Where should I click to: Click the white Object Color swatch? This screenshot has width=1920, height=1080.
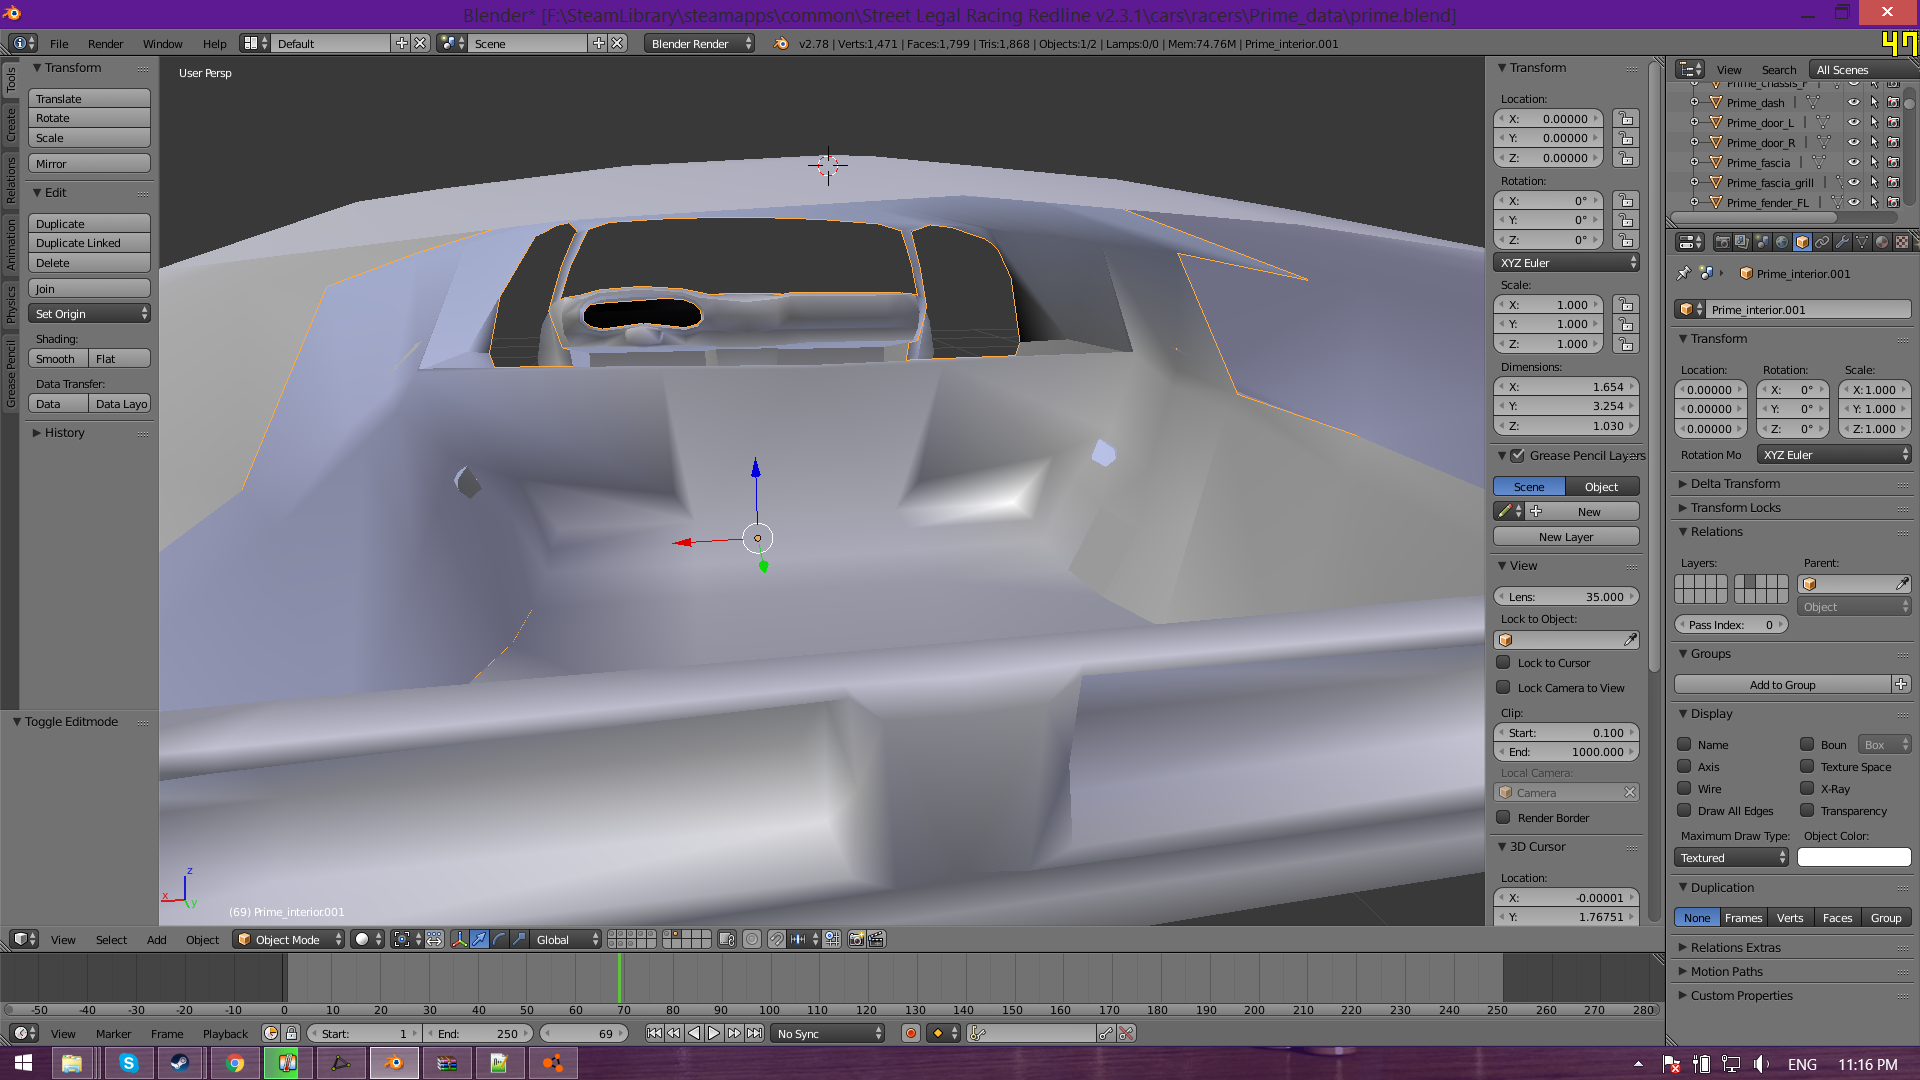pyautogui.click(x=1854, y=857)
